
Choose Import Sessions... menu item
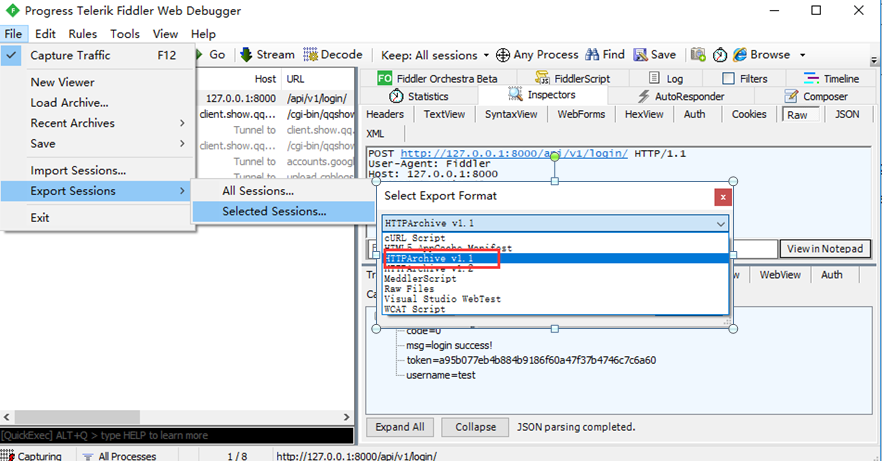[x=98, y=171]
